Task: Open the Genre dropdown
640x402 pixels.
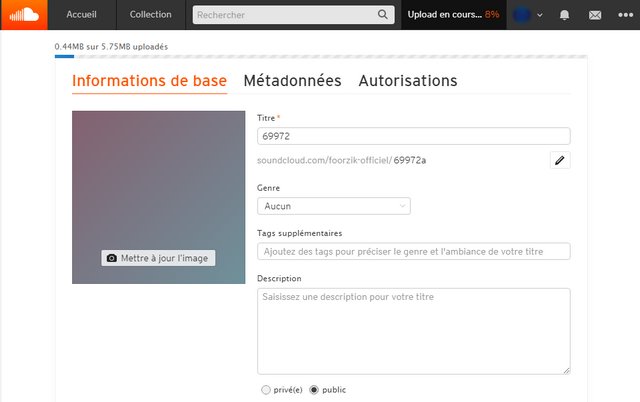Action: (x=334, y=206)
